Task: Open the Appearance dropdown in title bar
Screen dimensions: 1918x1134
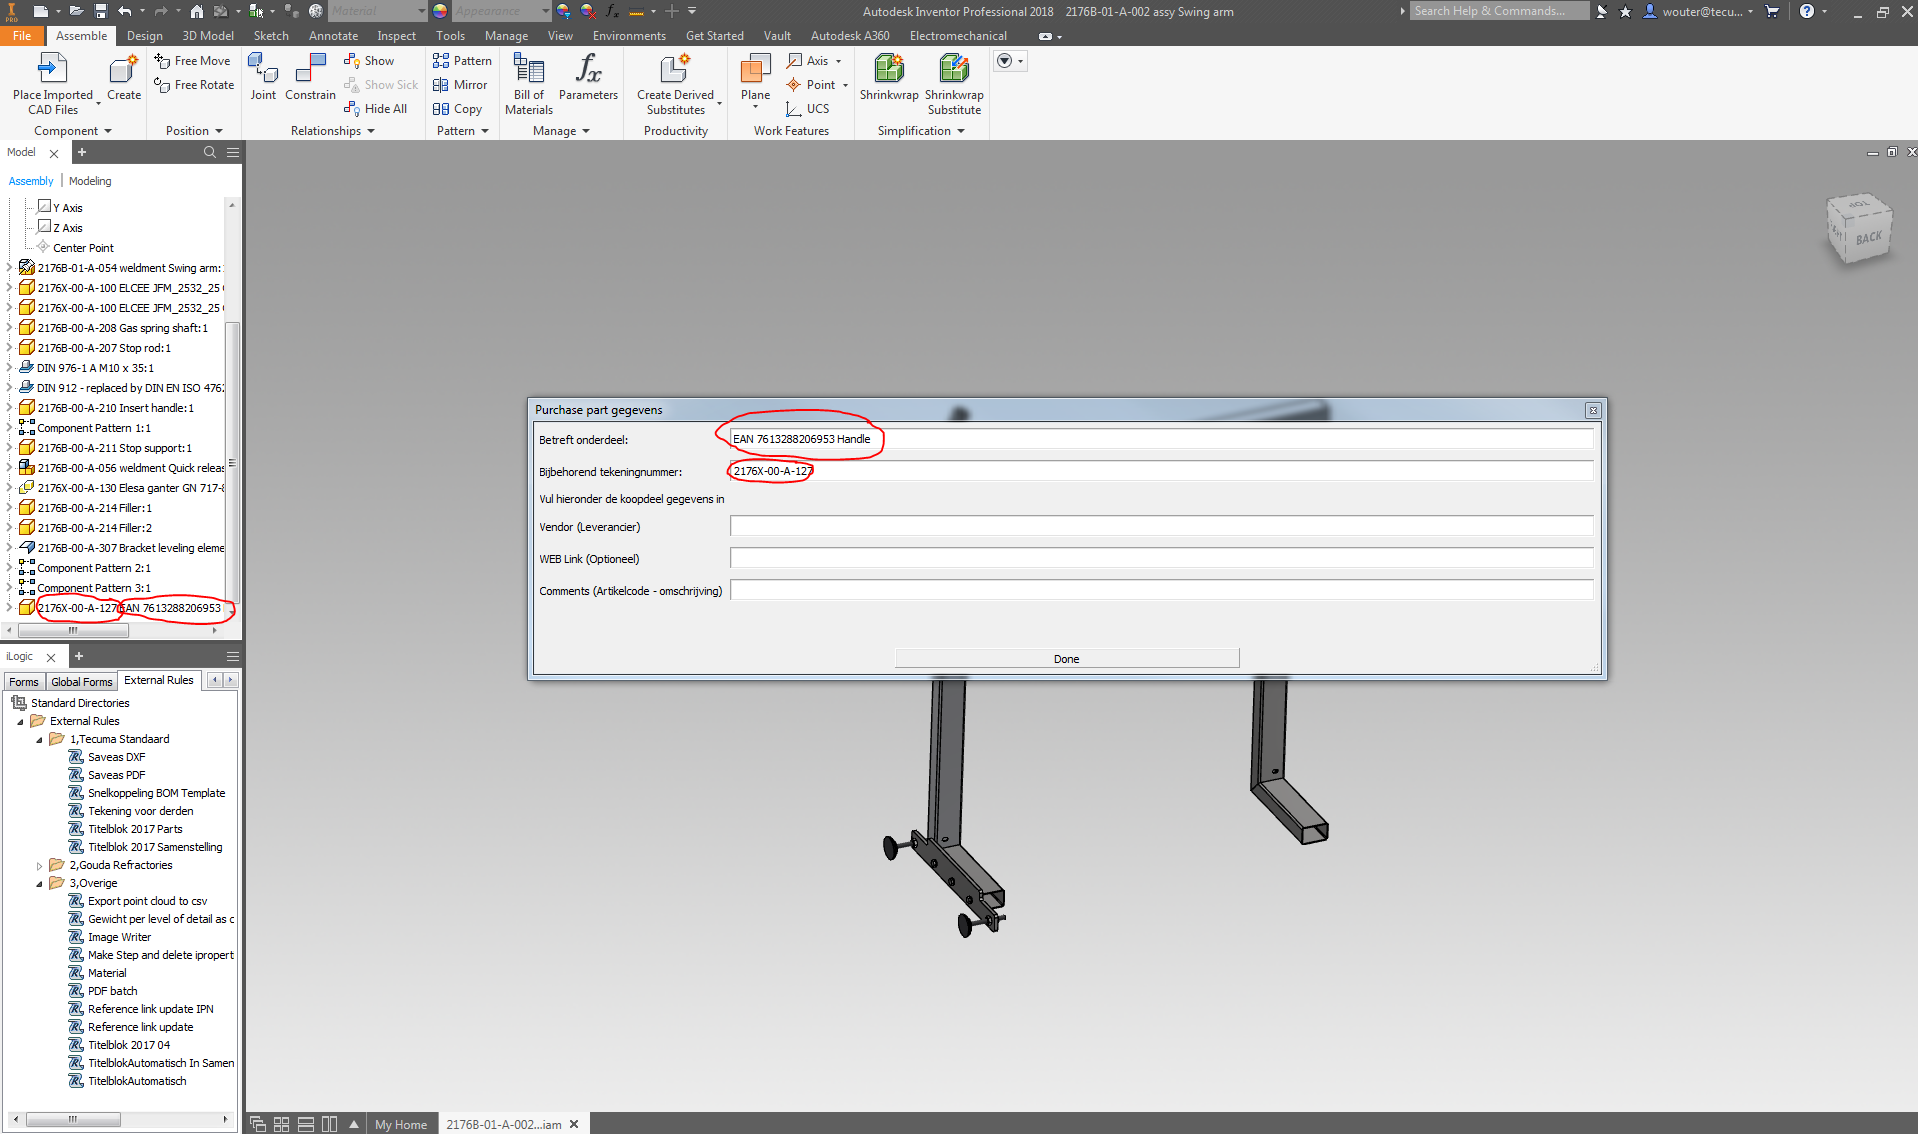Action: 545,11
